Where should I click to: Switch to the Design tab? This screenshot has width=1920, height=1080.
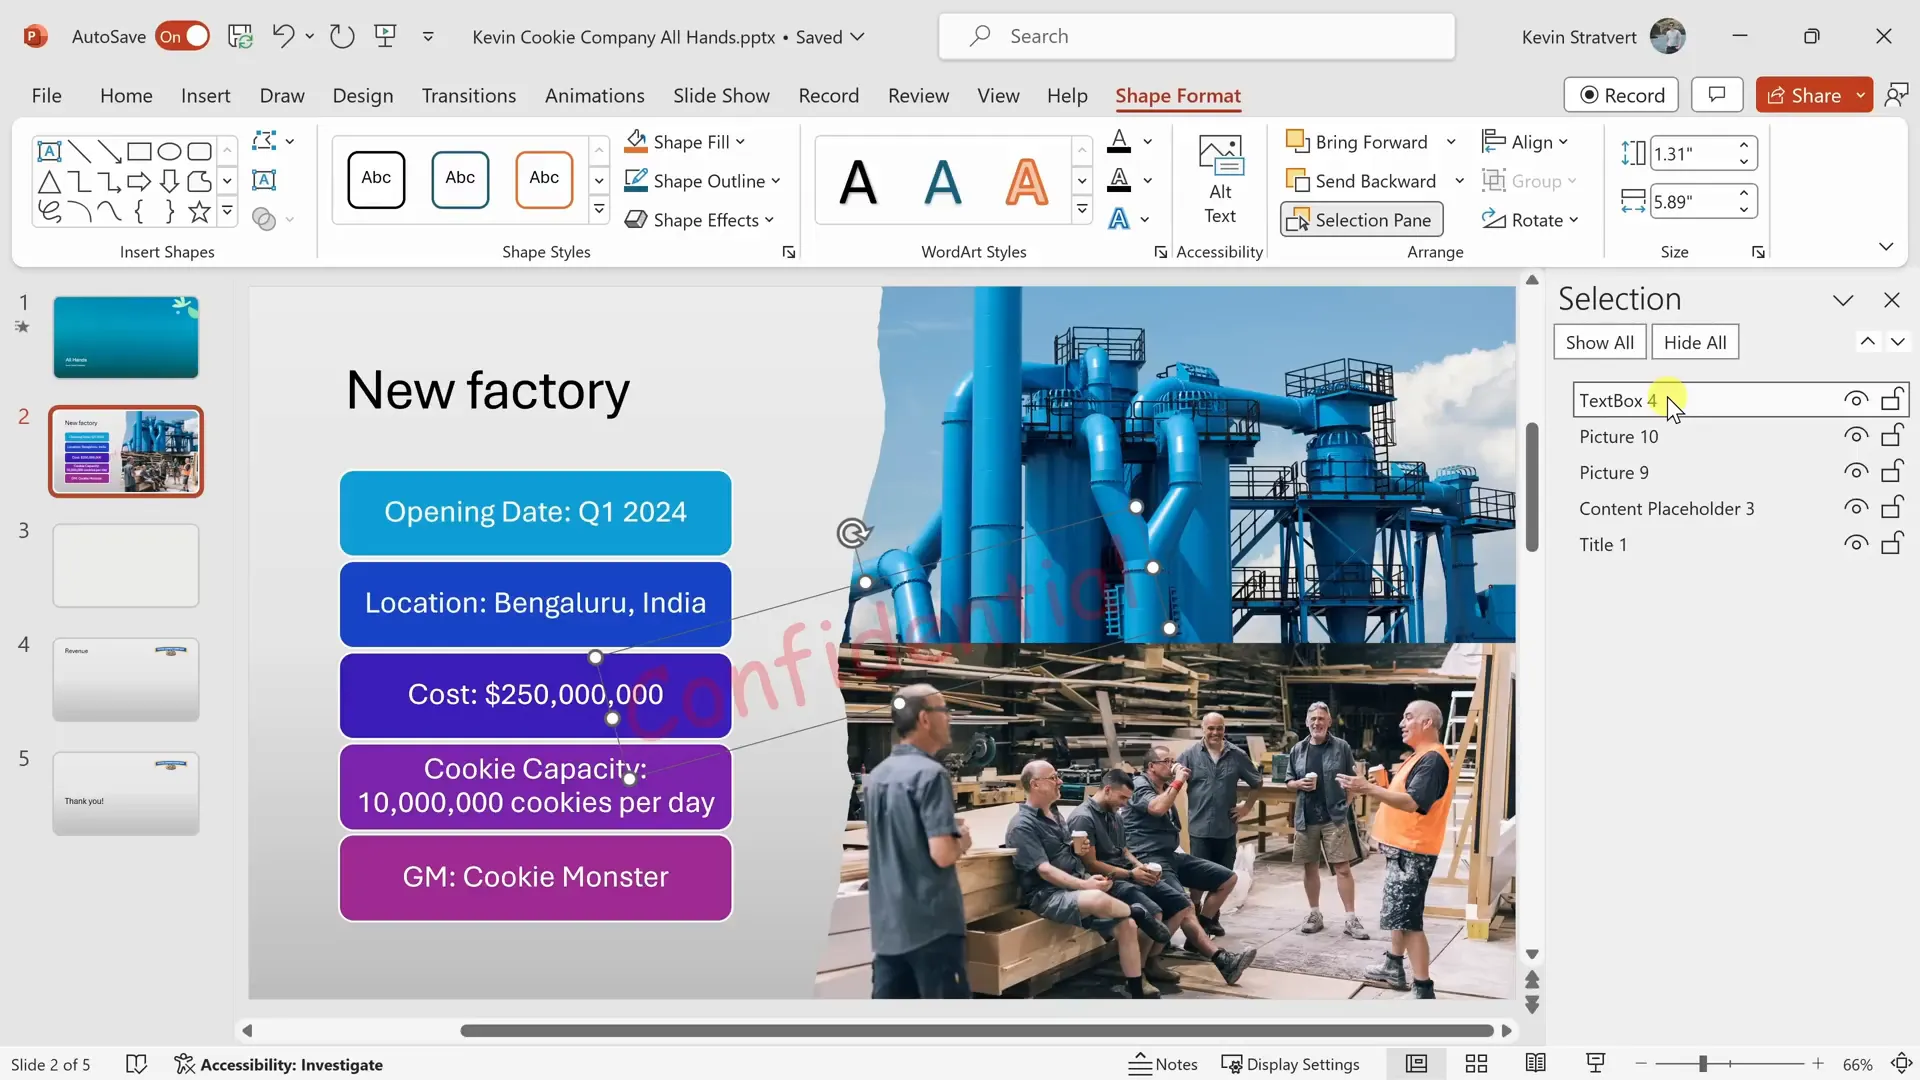(x=363, y=96)
